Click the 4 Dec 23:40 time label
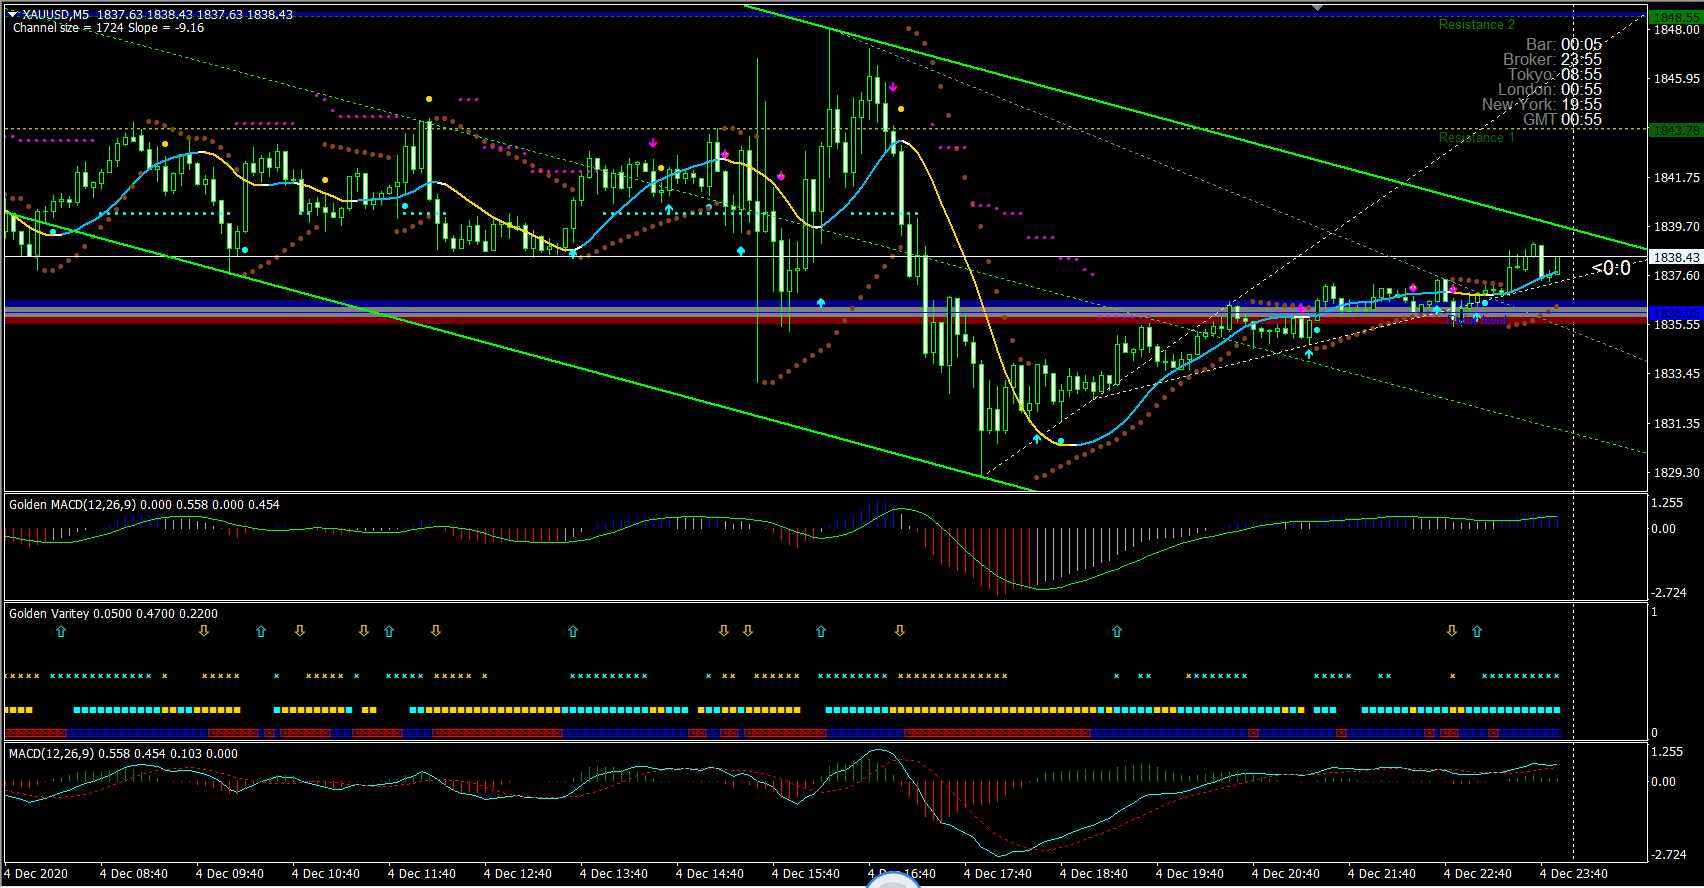Viewport: 1704px width, 888px height. point(1574,874)
